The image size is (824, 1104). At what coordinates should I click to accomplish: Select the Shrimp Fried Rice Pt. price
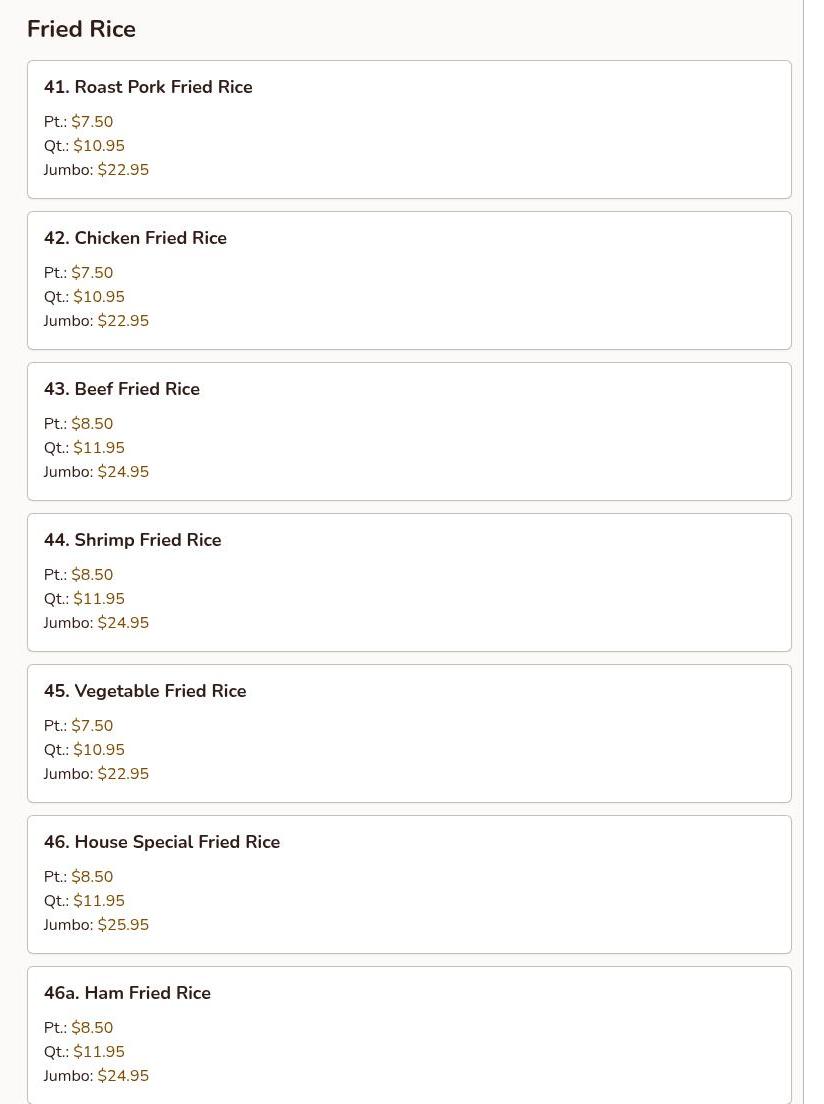pos(92,575)
